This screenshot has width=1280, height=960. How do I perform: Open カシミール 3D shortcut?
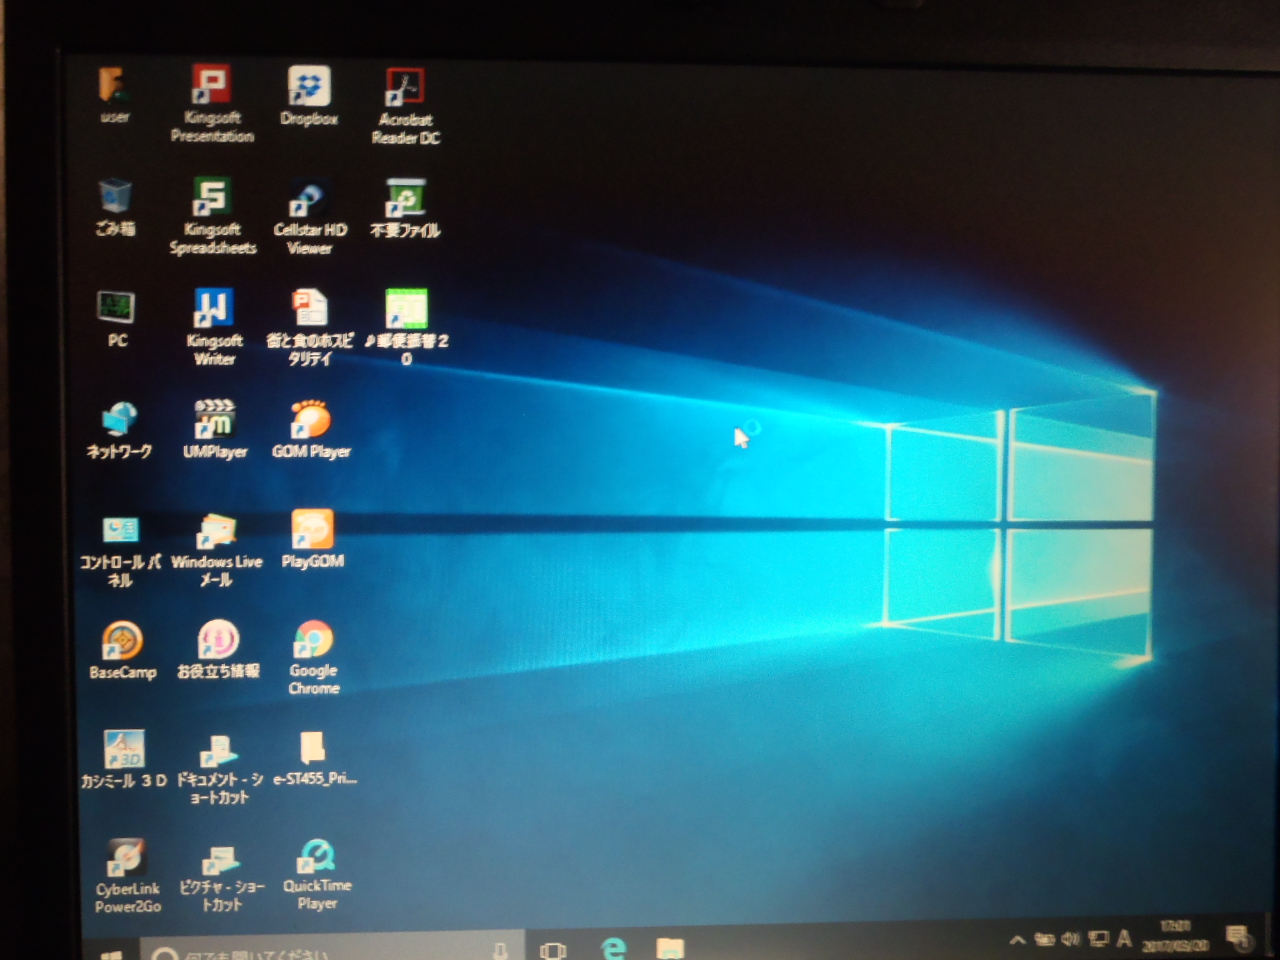point(123,760)
